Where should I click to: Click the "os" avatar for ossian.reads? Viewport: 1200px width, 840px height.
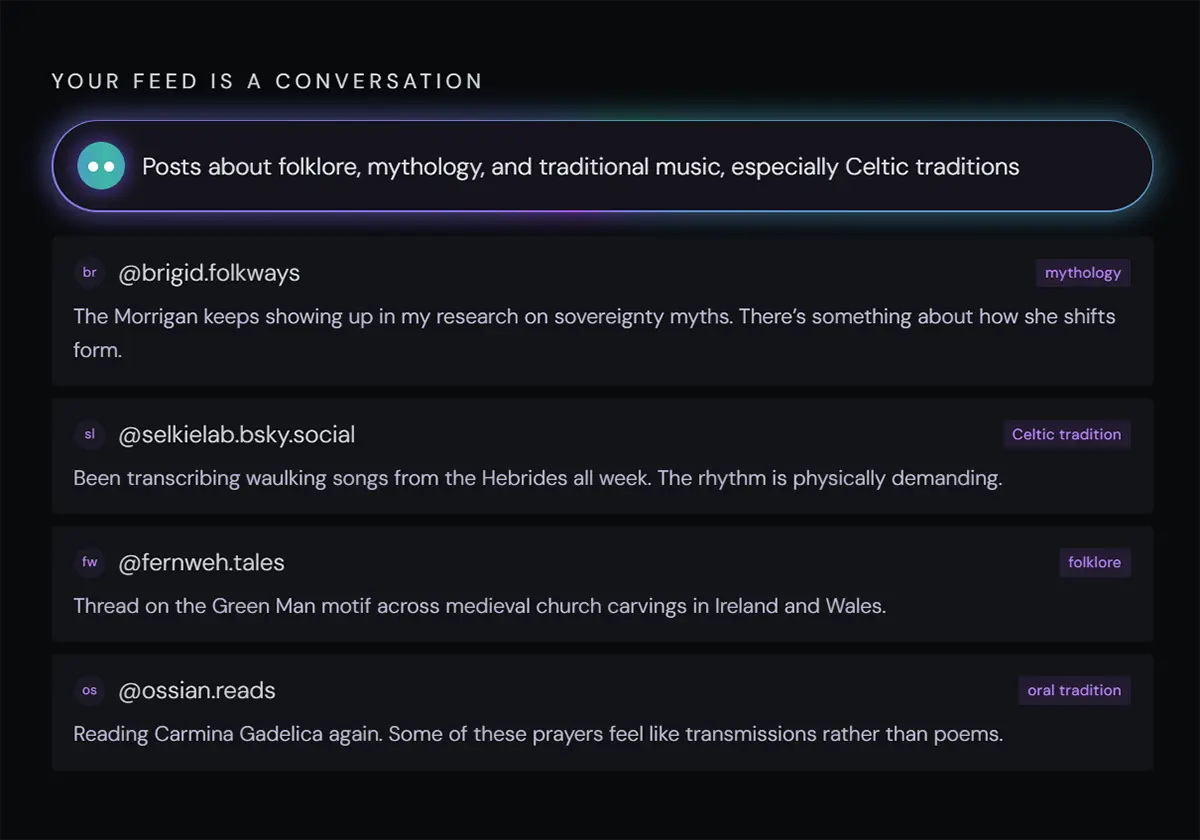[90, 690]
